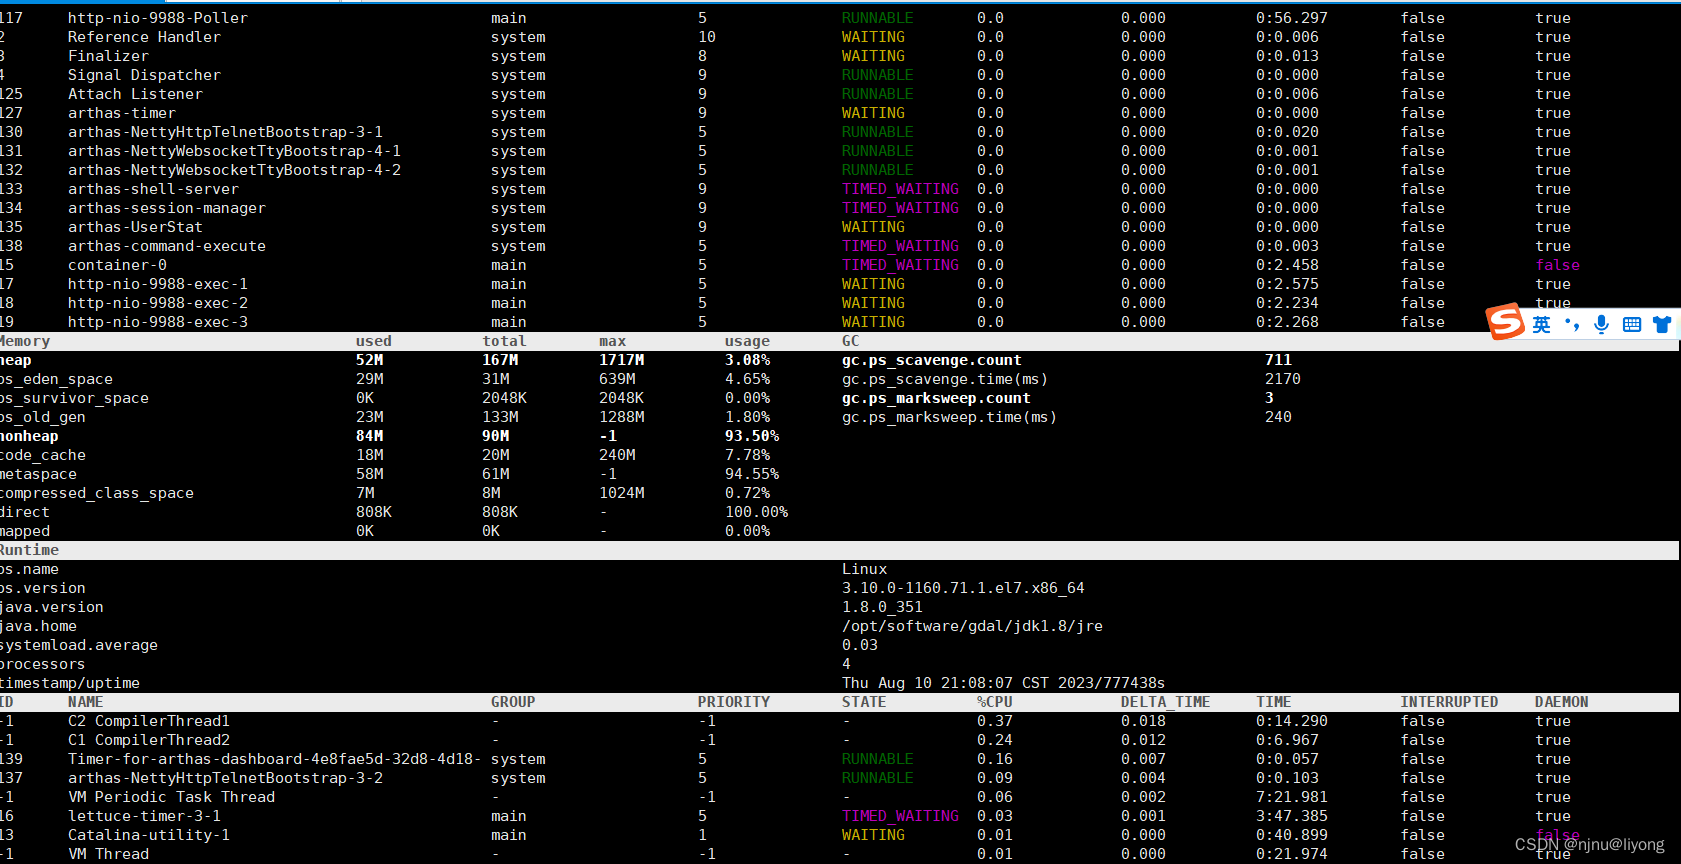Select thread name container-0

117,265
